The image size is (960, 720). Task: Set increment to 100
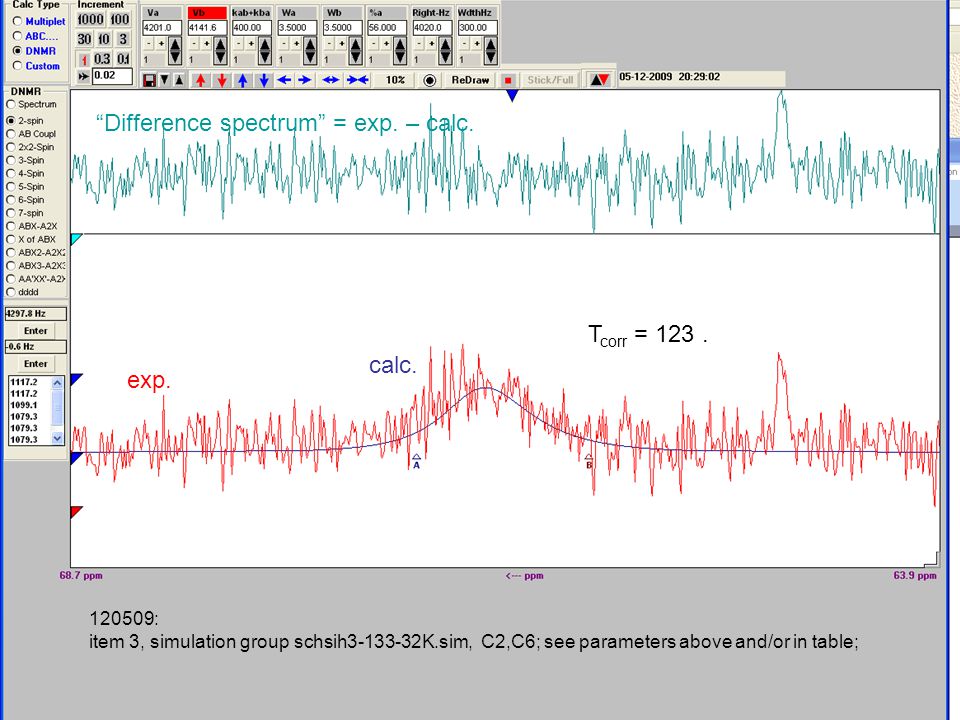(119, 20)
